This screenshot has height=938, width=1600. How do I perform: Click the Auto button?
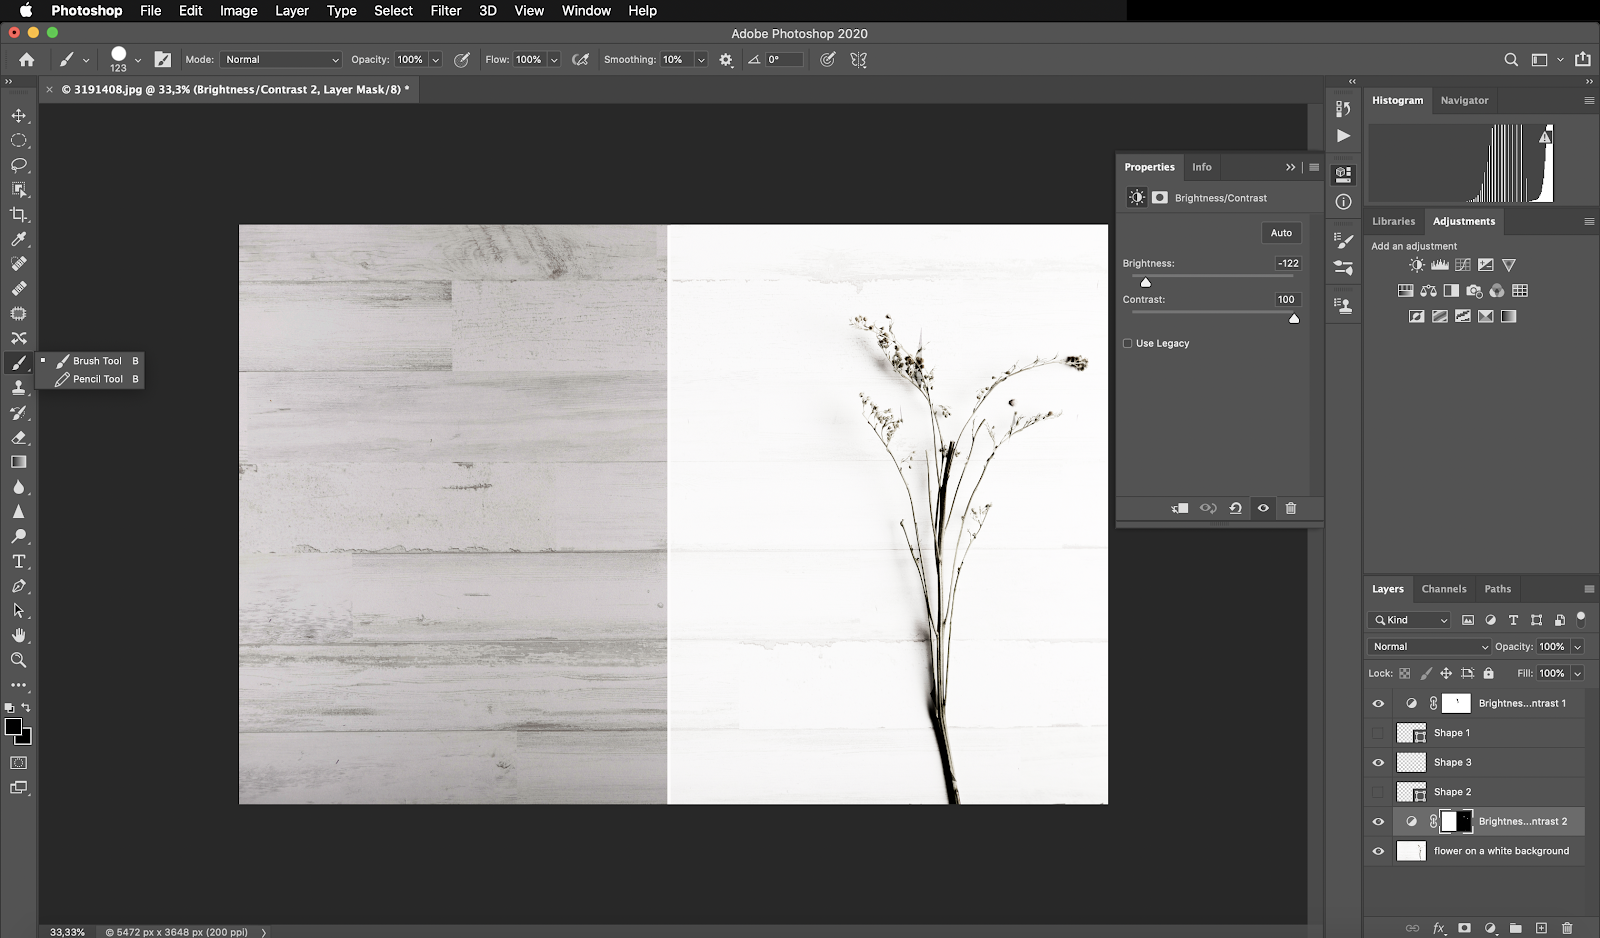tap(1281, 233)
